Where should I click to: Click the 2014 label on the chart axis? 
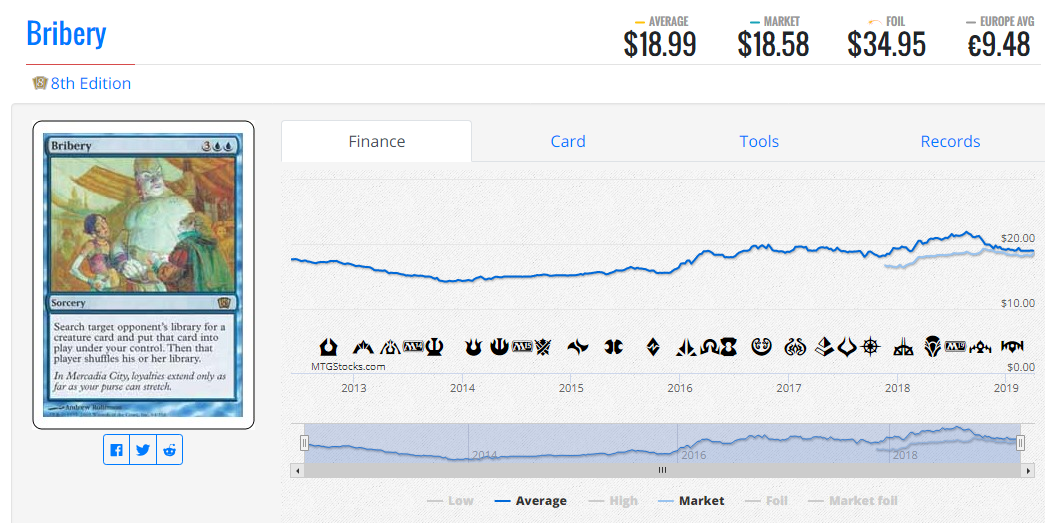pos(463,388)
